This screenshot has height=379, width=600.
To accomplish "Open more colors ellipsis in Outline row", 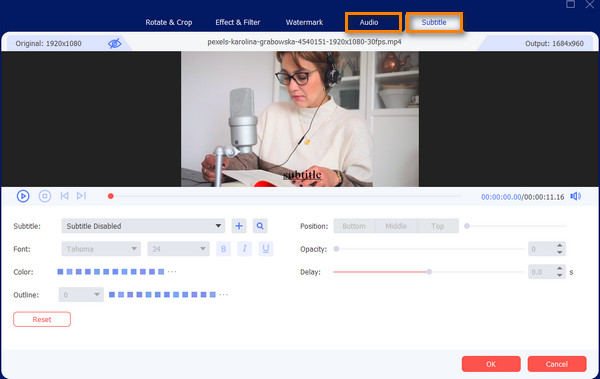I will pyautogui.click(x=224, y=294).
